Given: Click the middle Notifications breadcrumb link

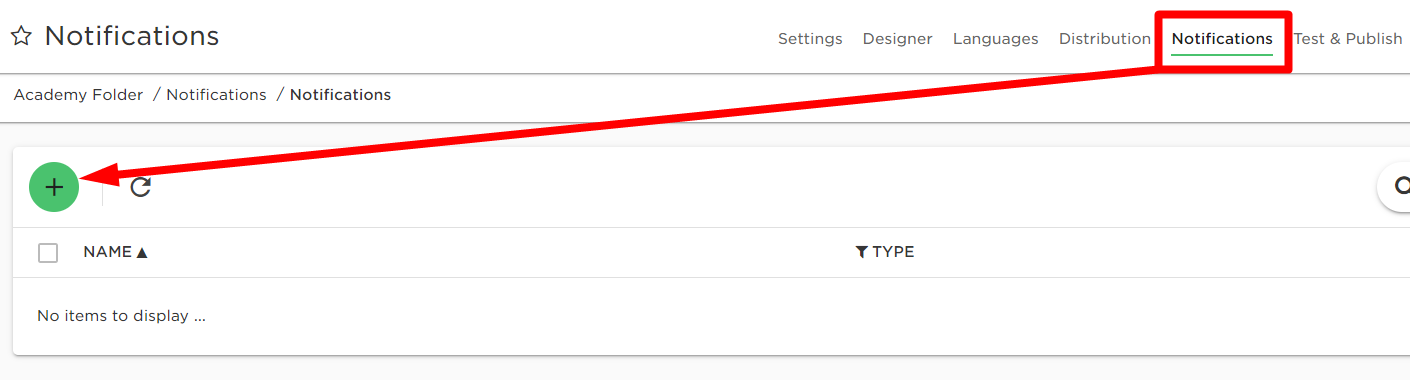Looking at the screenshot, I should tap(216, 95).
